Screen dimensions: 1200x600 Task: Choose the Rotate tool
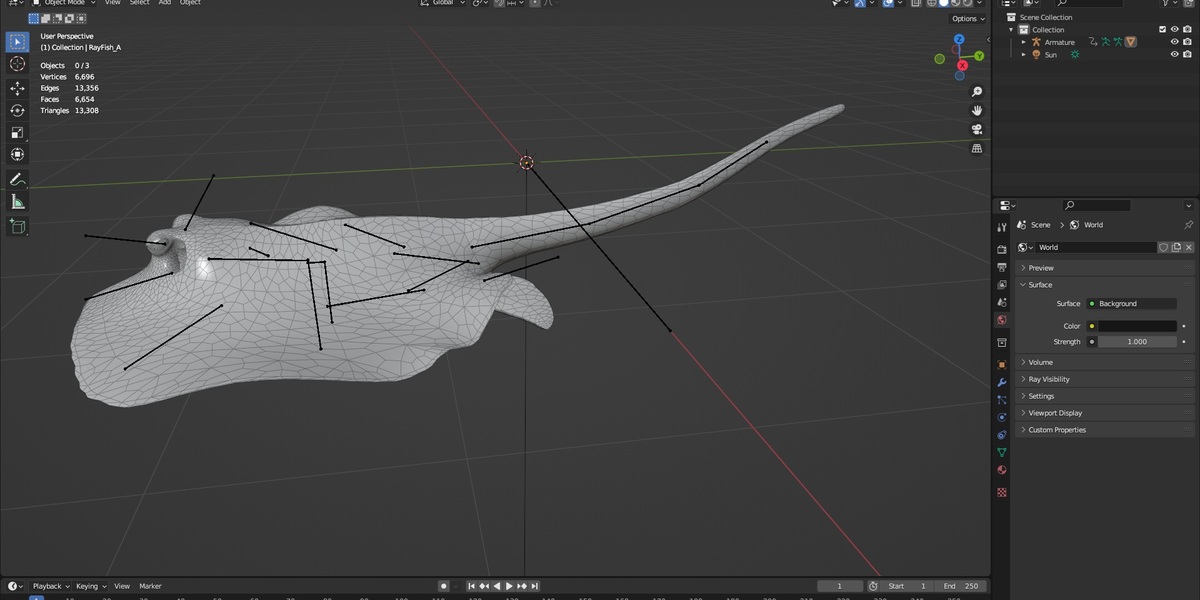(17, 110)
